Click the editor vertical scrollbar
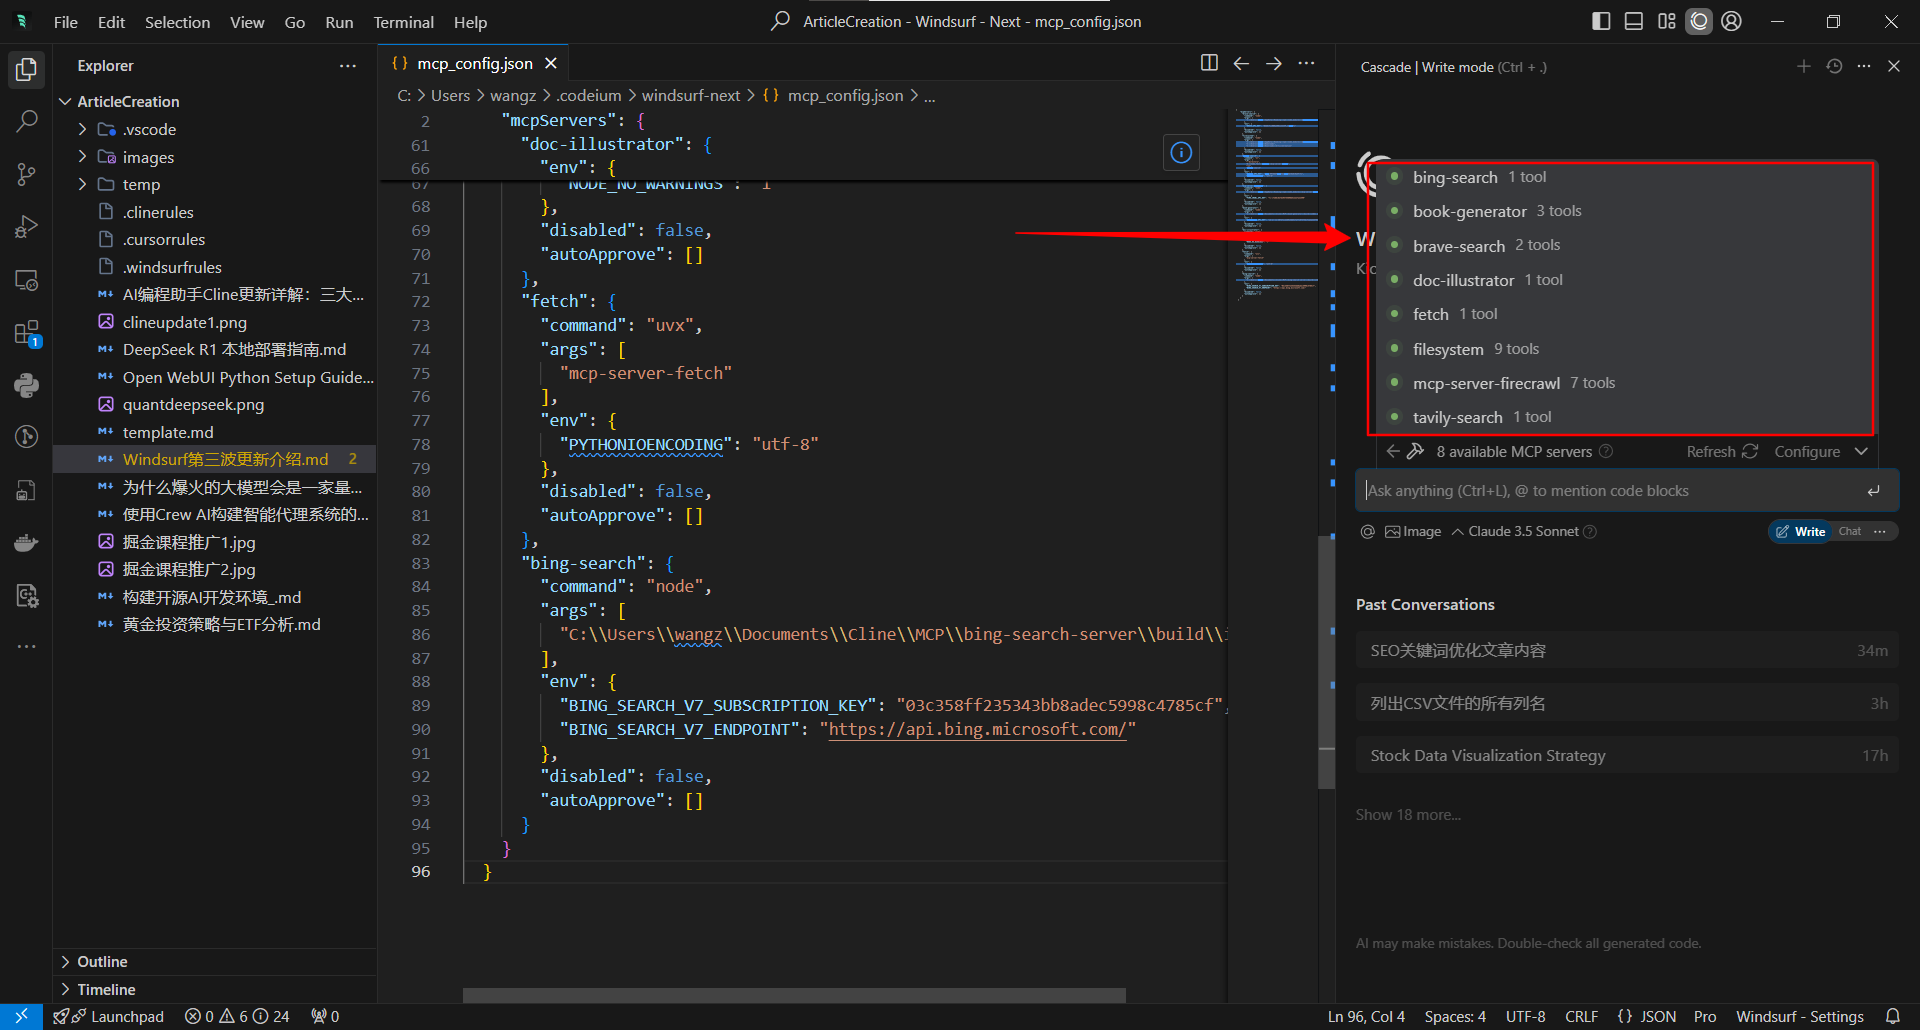This screenshot has height=1030, width=1920. [1326, 662]
